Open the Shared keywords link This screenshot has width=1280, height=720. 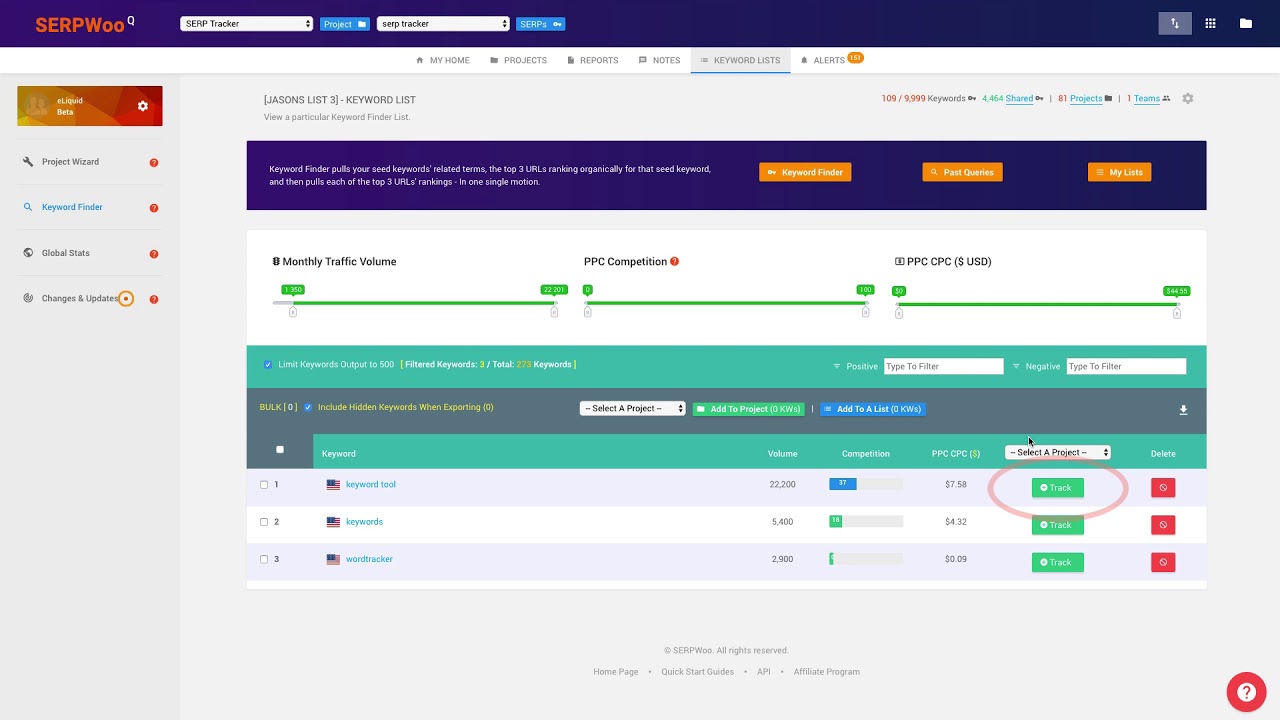click(x=1019, y=99)
